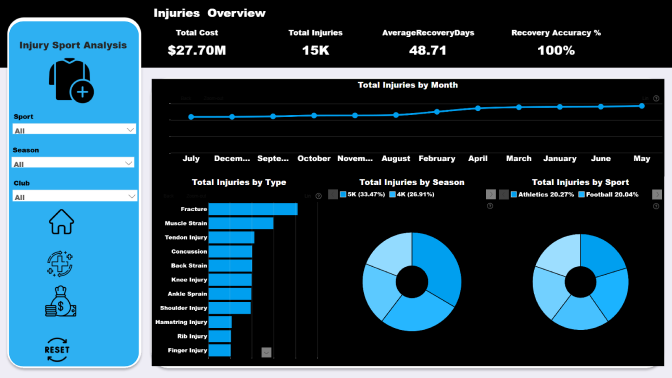Viewport: 672px width, 378px height.
Task: Toggle the Football 20.04% legend item
Action: [x=608, y=195]
